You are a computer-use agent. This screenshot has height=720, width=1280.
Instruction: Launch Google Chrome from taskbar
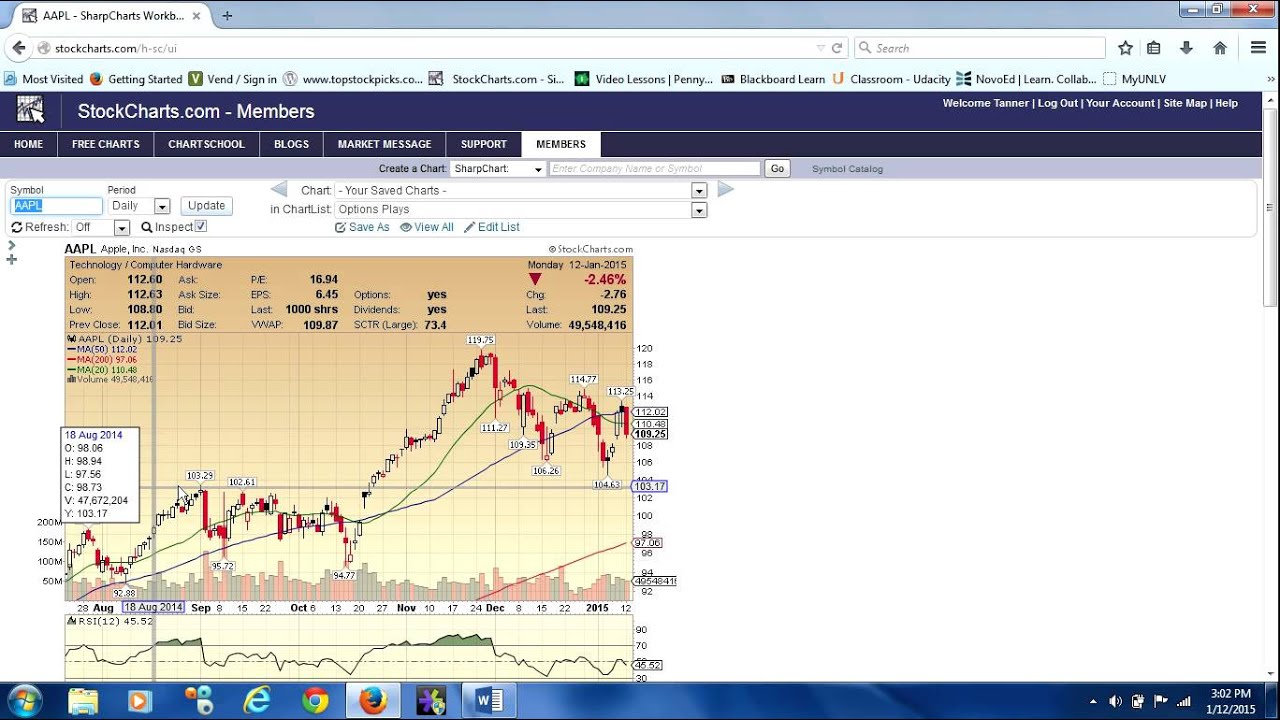315,701
